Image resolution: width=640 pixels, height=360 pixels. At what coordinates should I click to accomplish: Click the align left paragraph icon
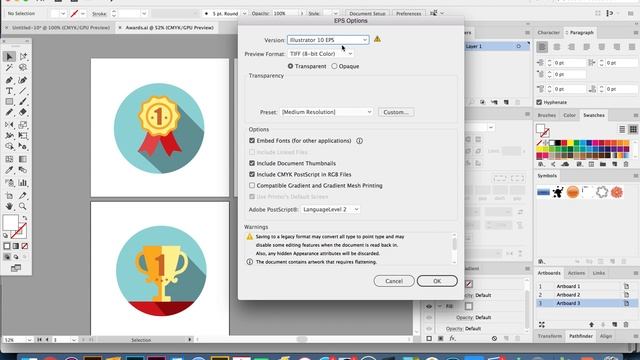(542, 47)
